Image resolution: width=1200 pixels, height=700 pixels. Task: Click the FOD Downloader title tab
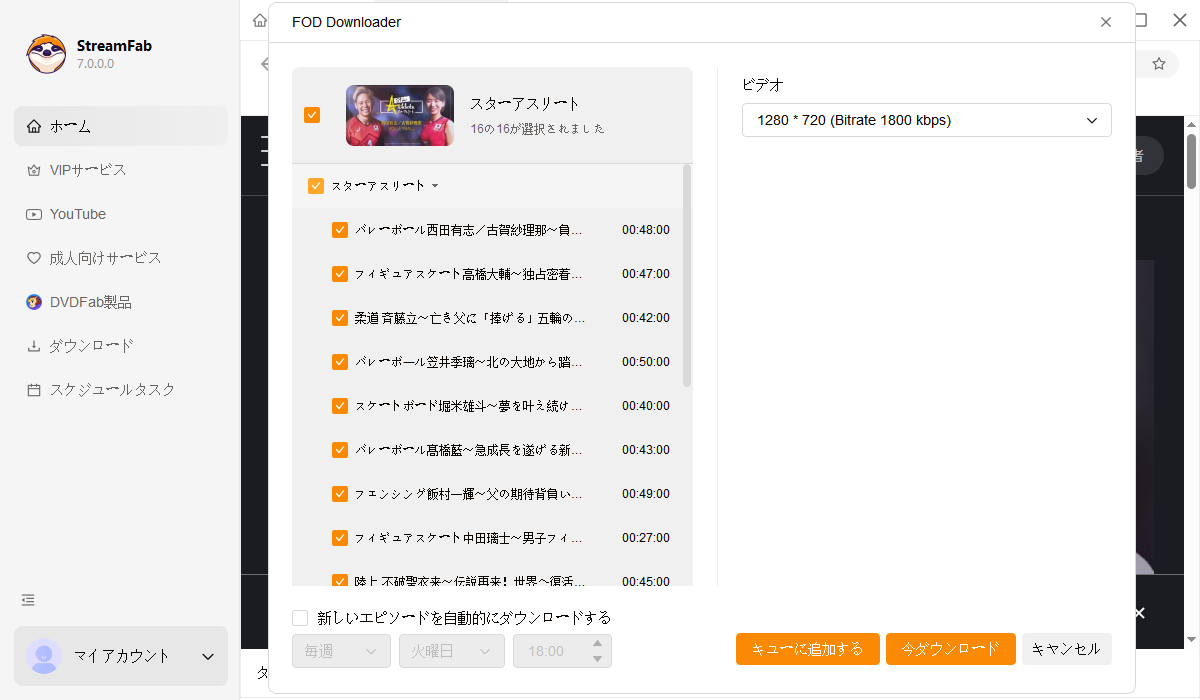coord(346,21)
